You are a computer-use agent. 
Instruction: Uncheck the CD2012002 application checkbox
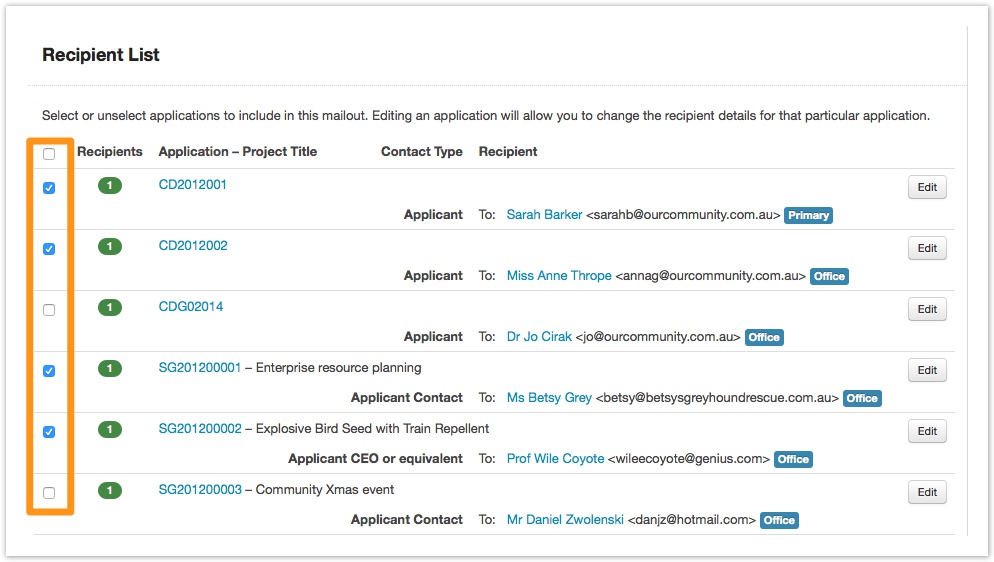(49, 249)
